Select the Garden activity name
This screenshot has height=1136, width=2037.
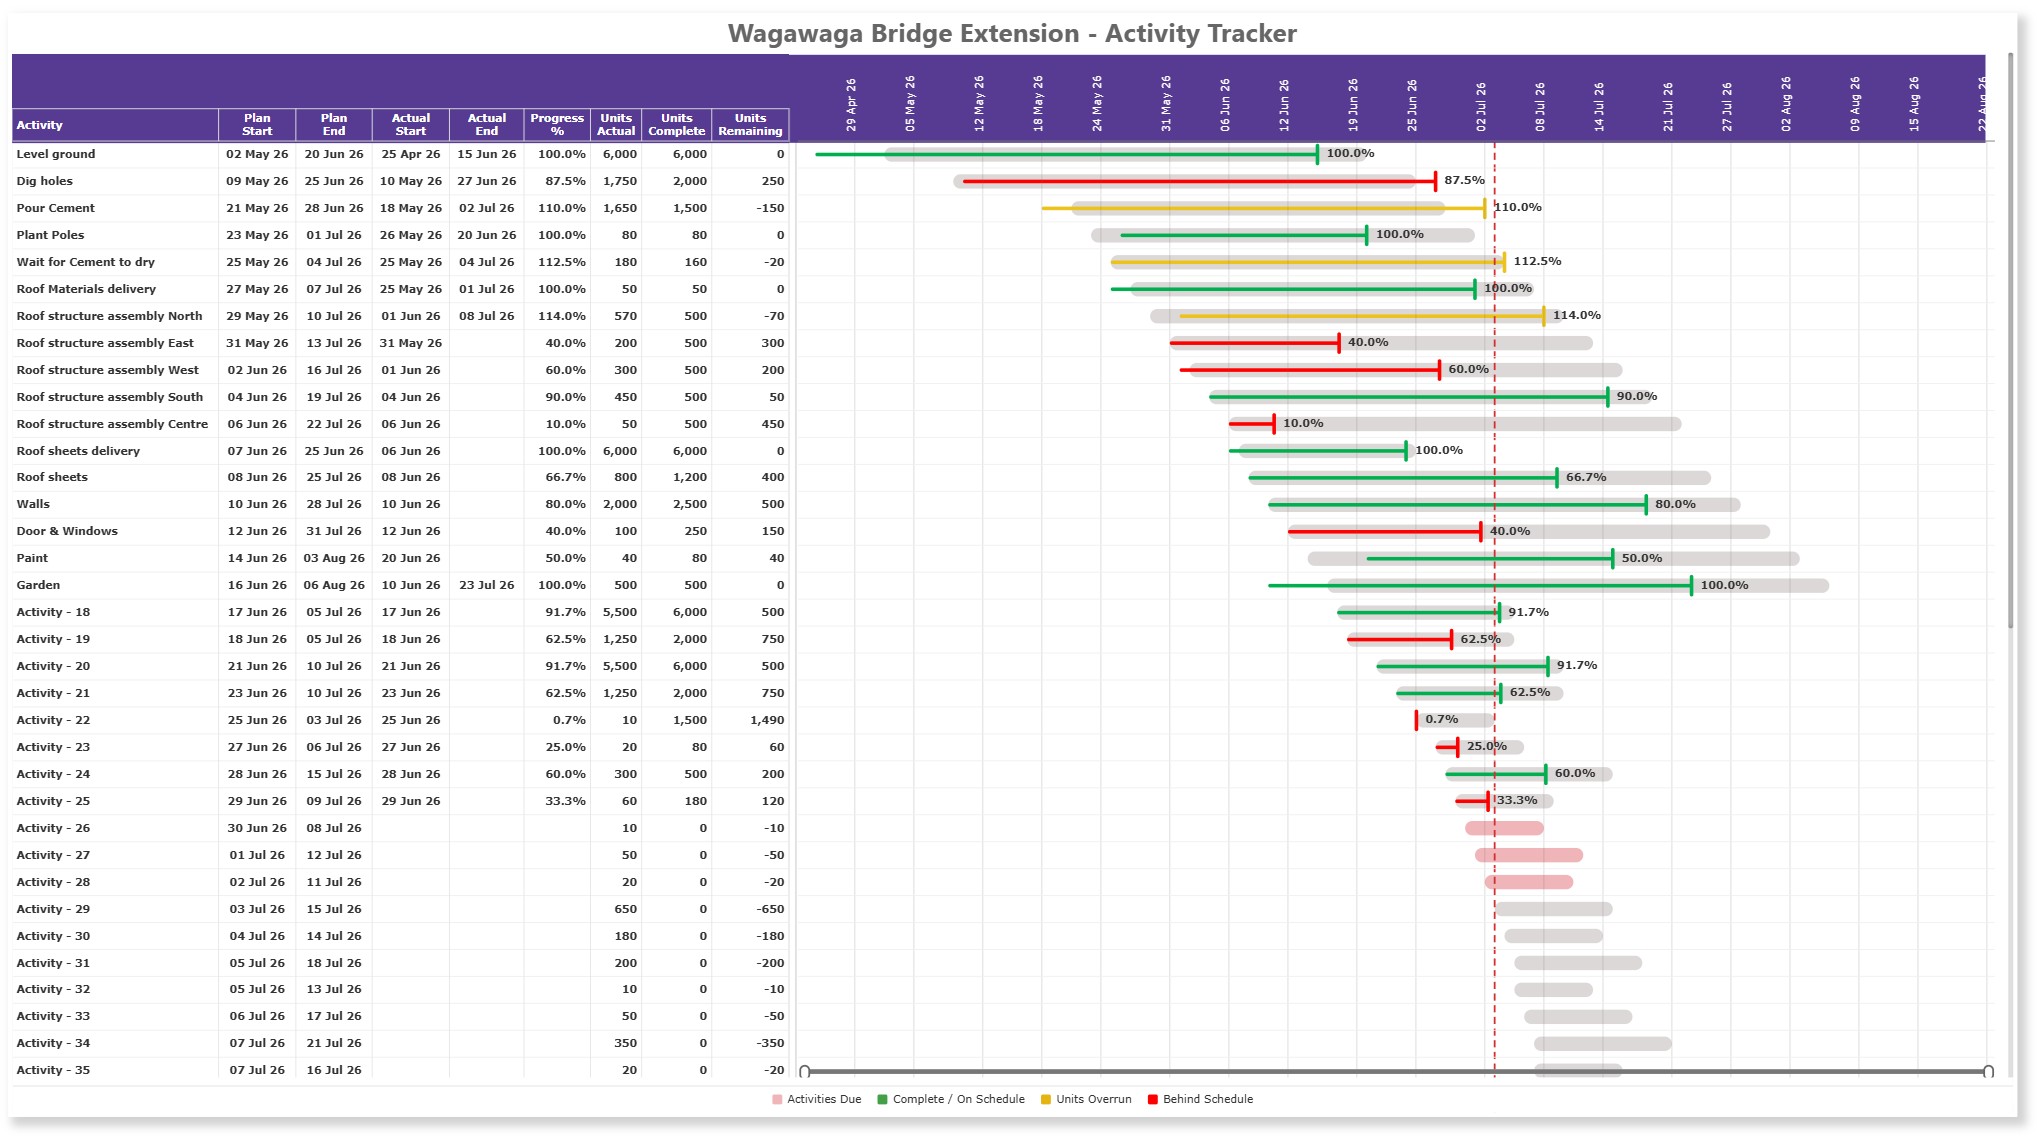pyautogui.click(x=38, y=585)
